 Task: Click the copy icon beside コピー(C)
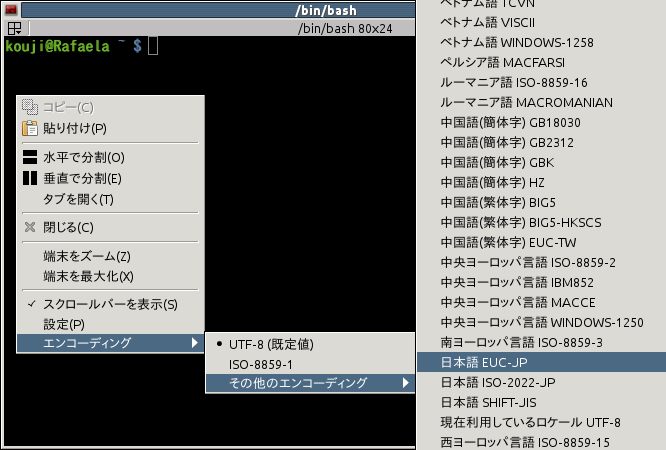(30, 107)
